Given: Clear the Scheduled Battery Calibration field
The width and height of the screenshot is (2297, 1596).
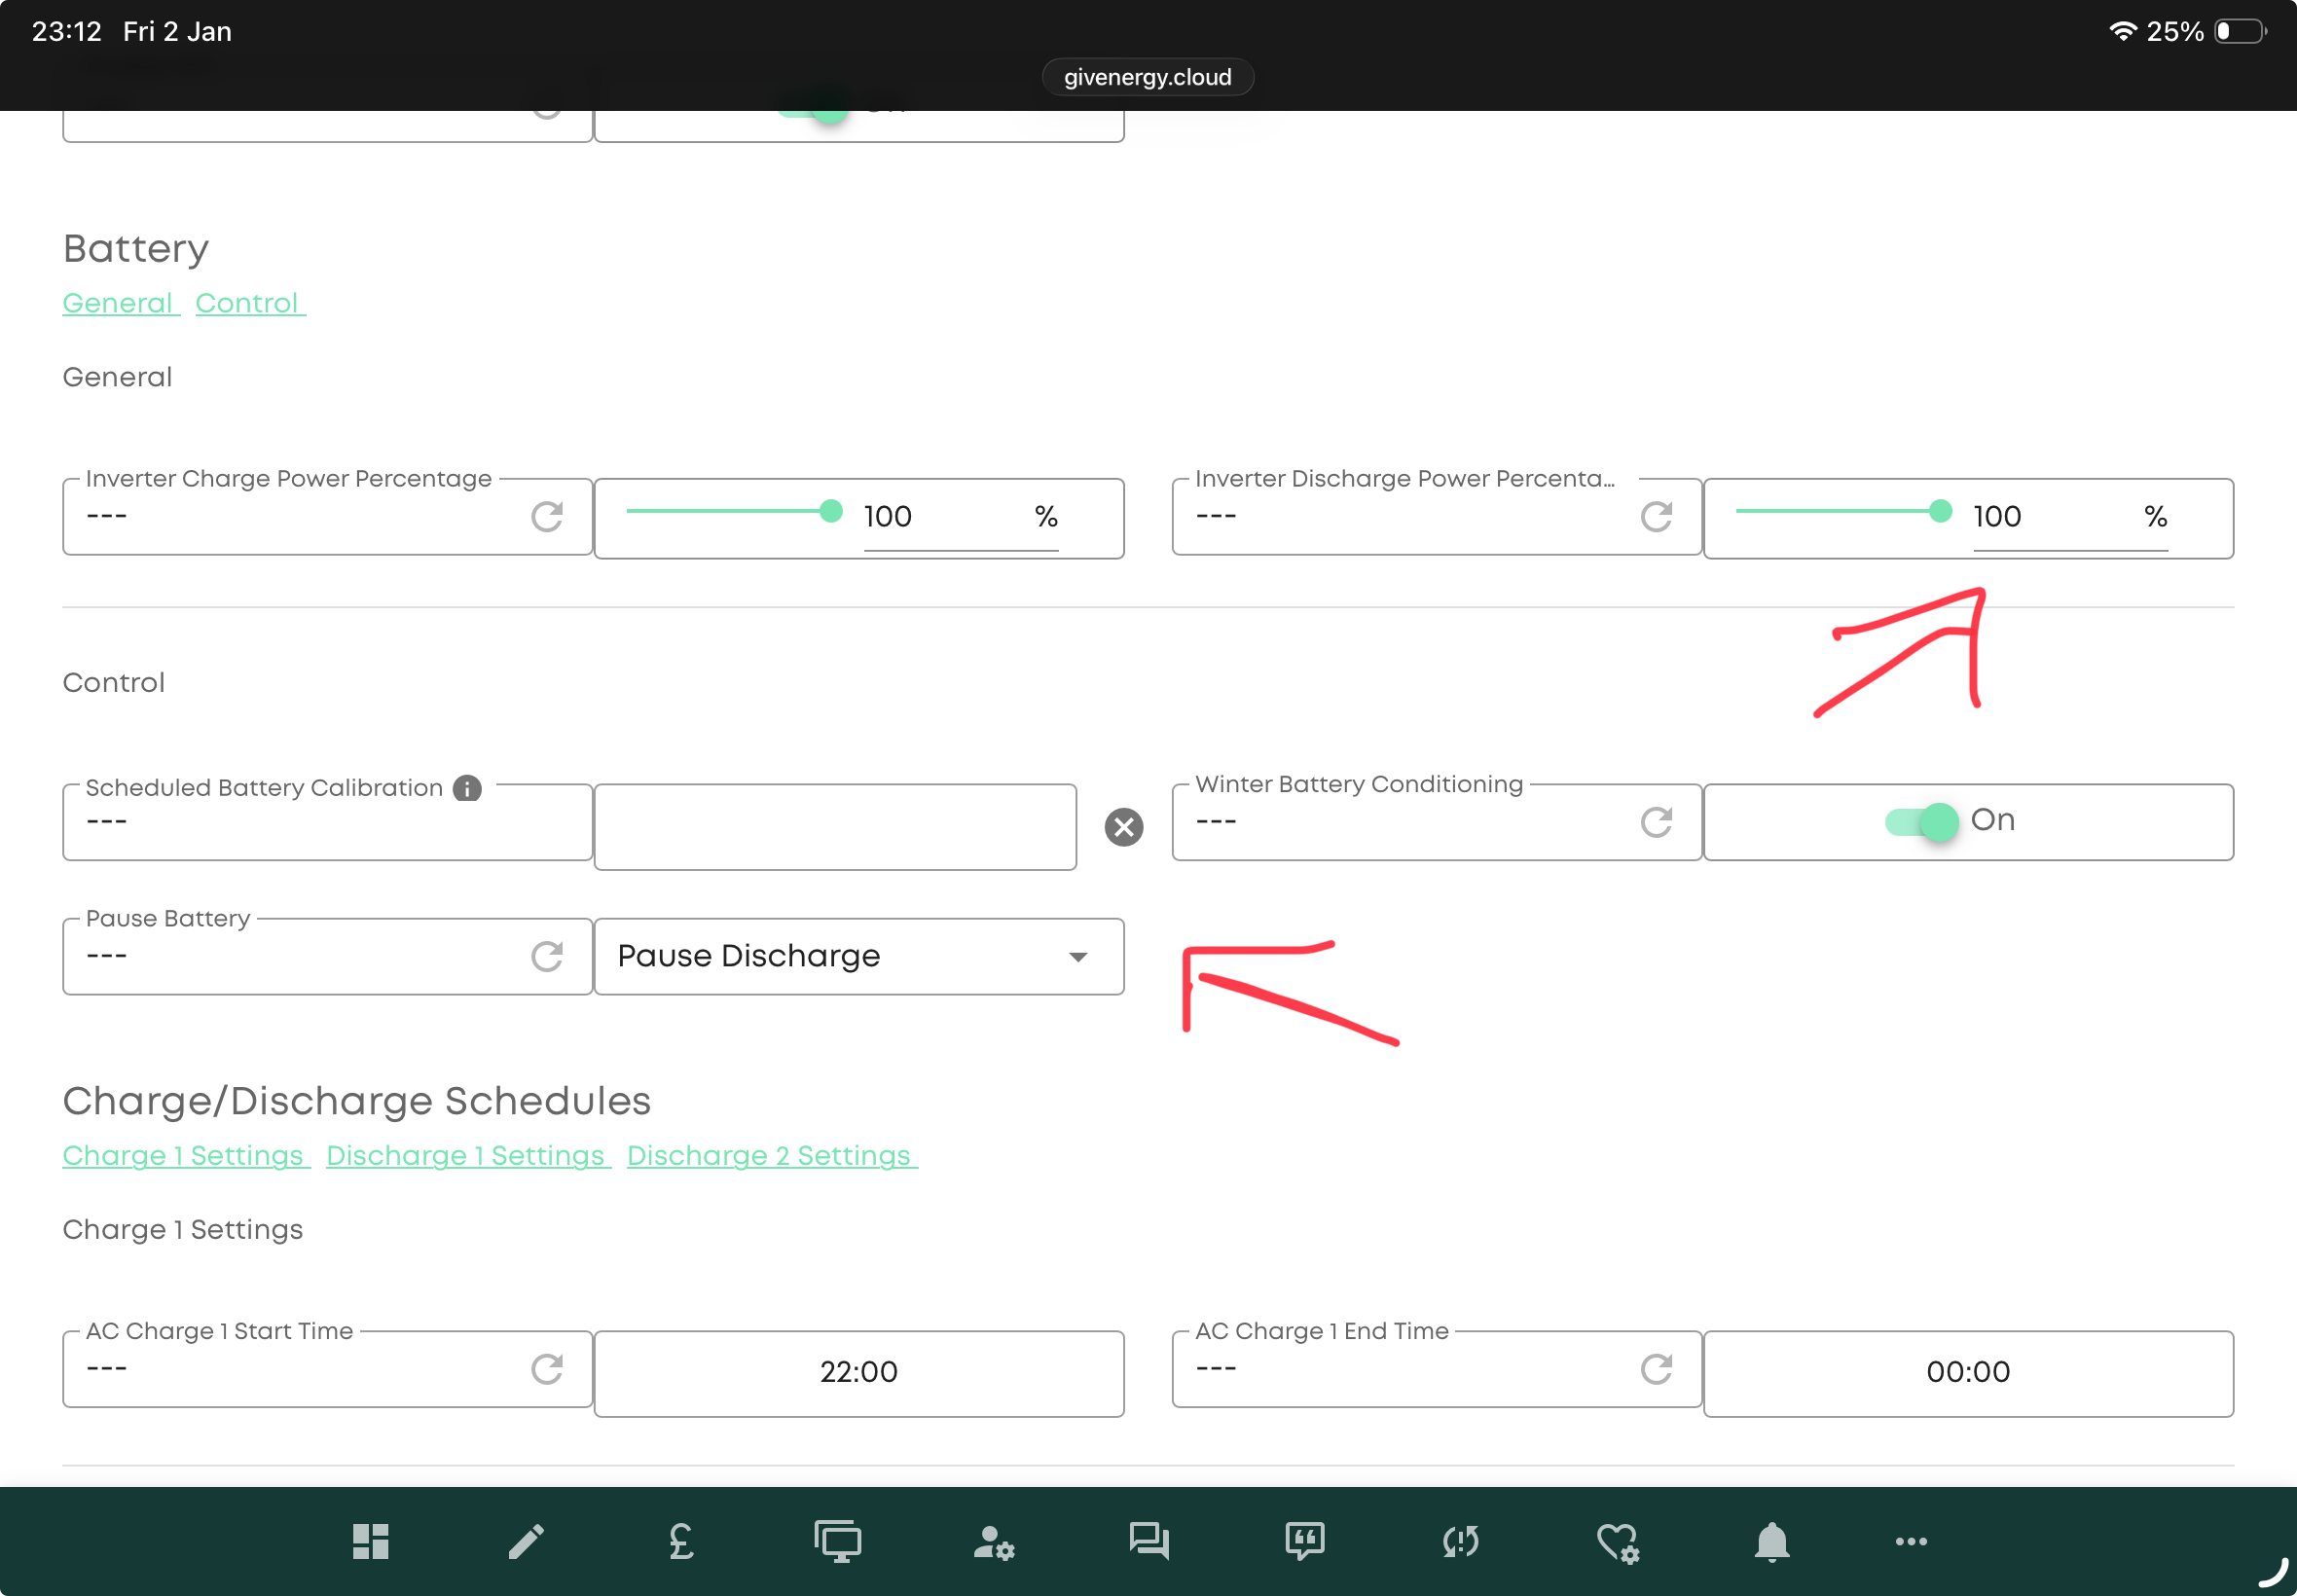Looking at the screenshot, I should pos(1124,827).
